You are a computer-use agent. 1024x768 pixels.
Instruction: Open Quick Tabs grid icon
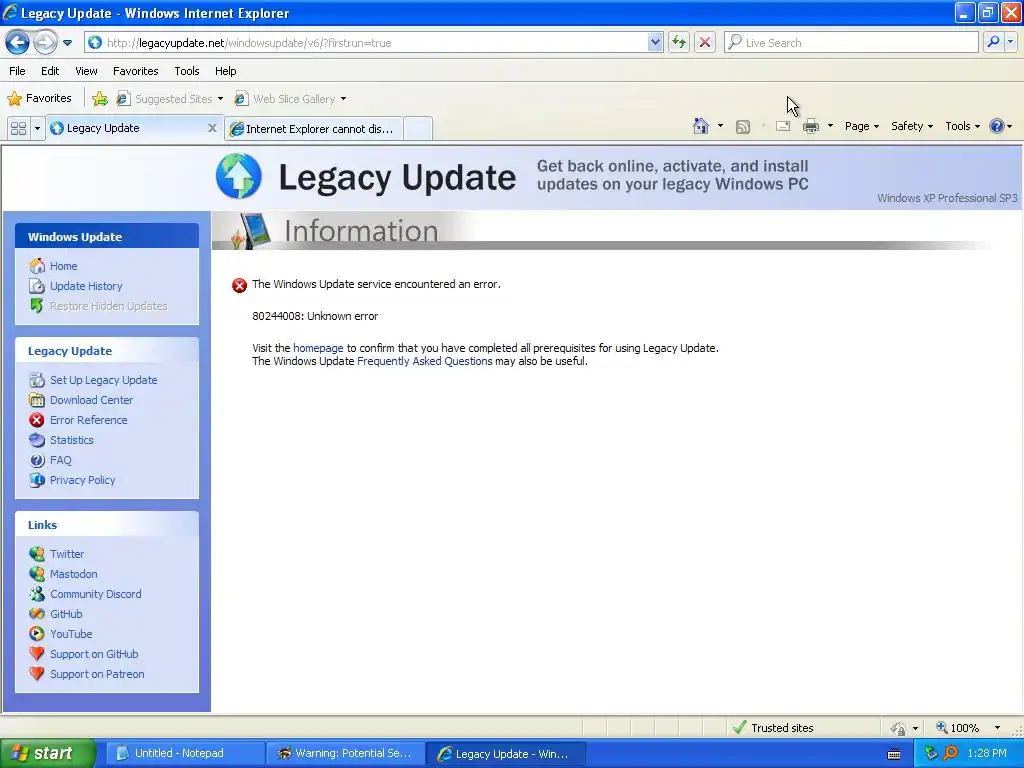tap(18, 129)
